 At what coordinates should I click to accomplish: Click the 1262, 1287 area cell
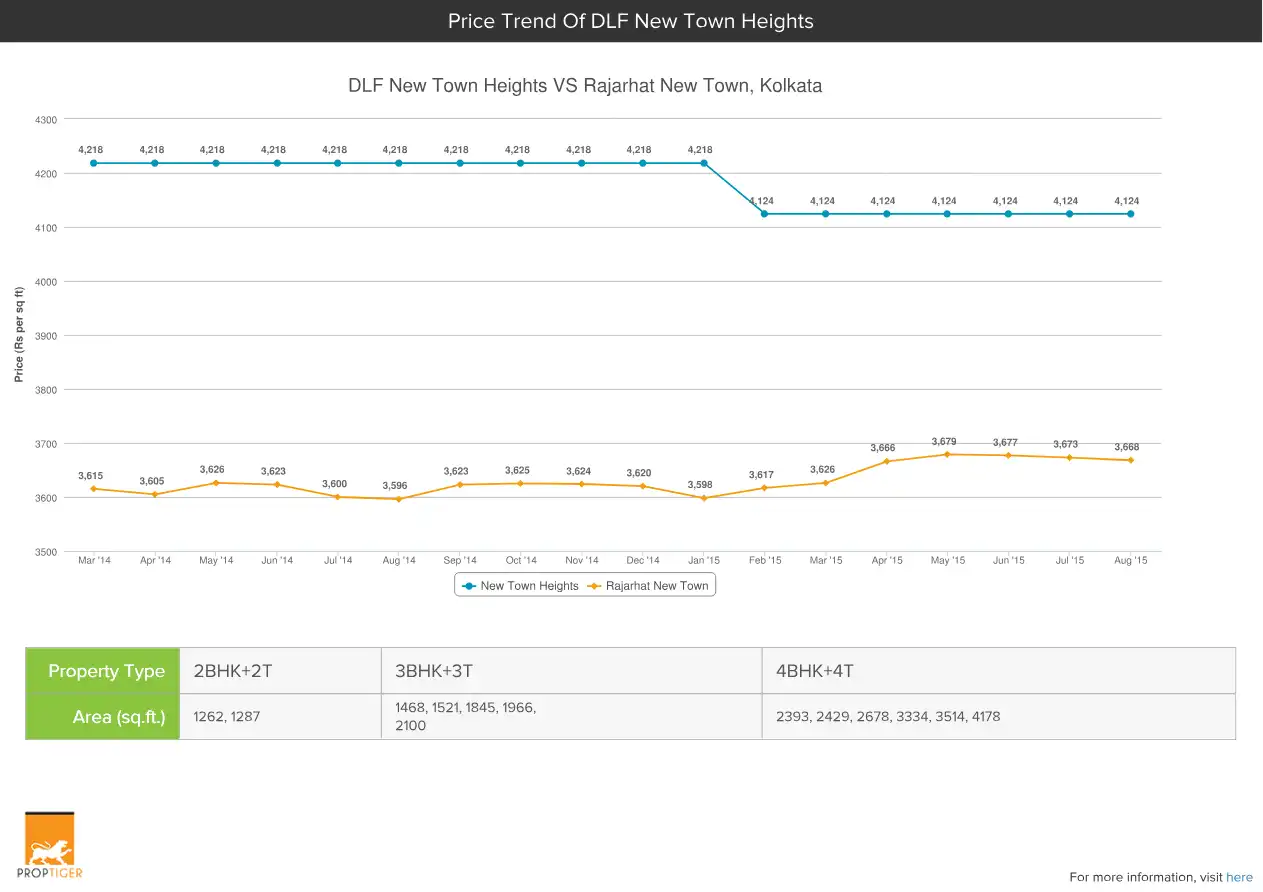pyautogui.click(x=280, y=717)
